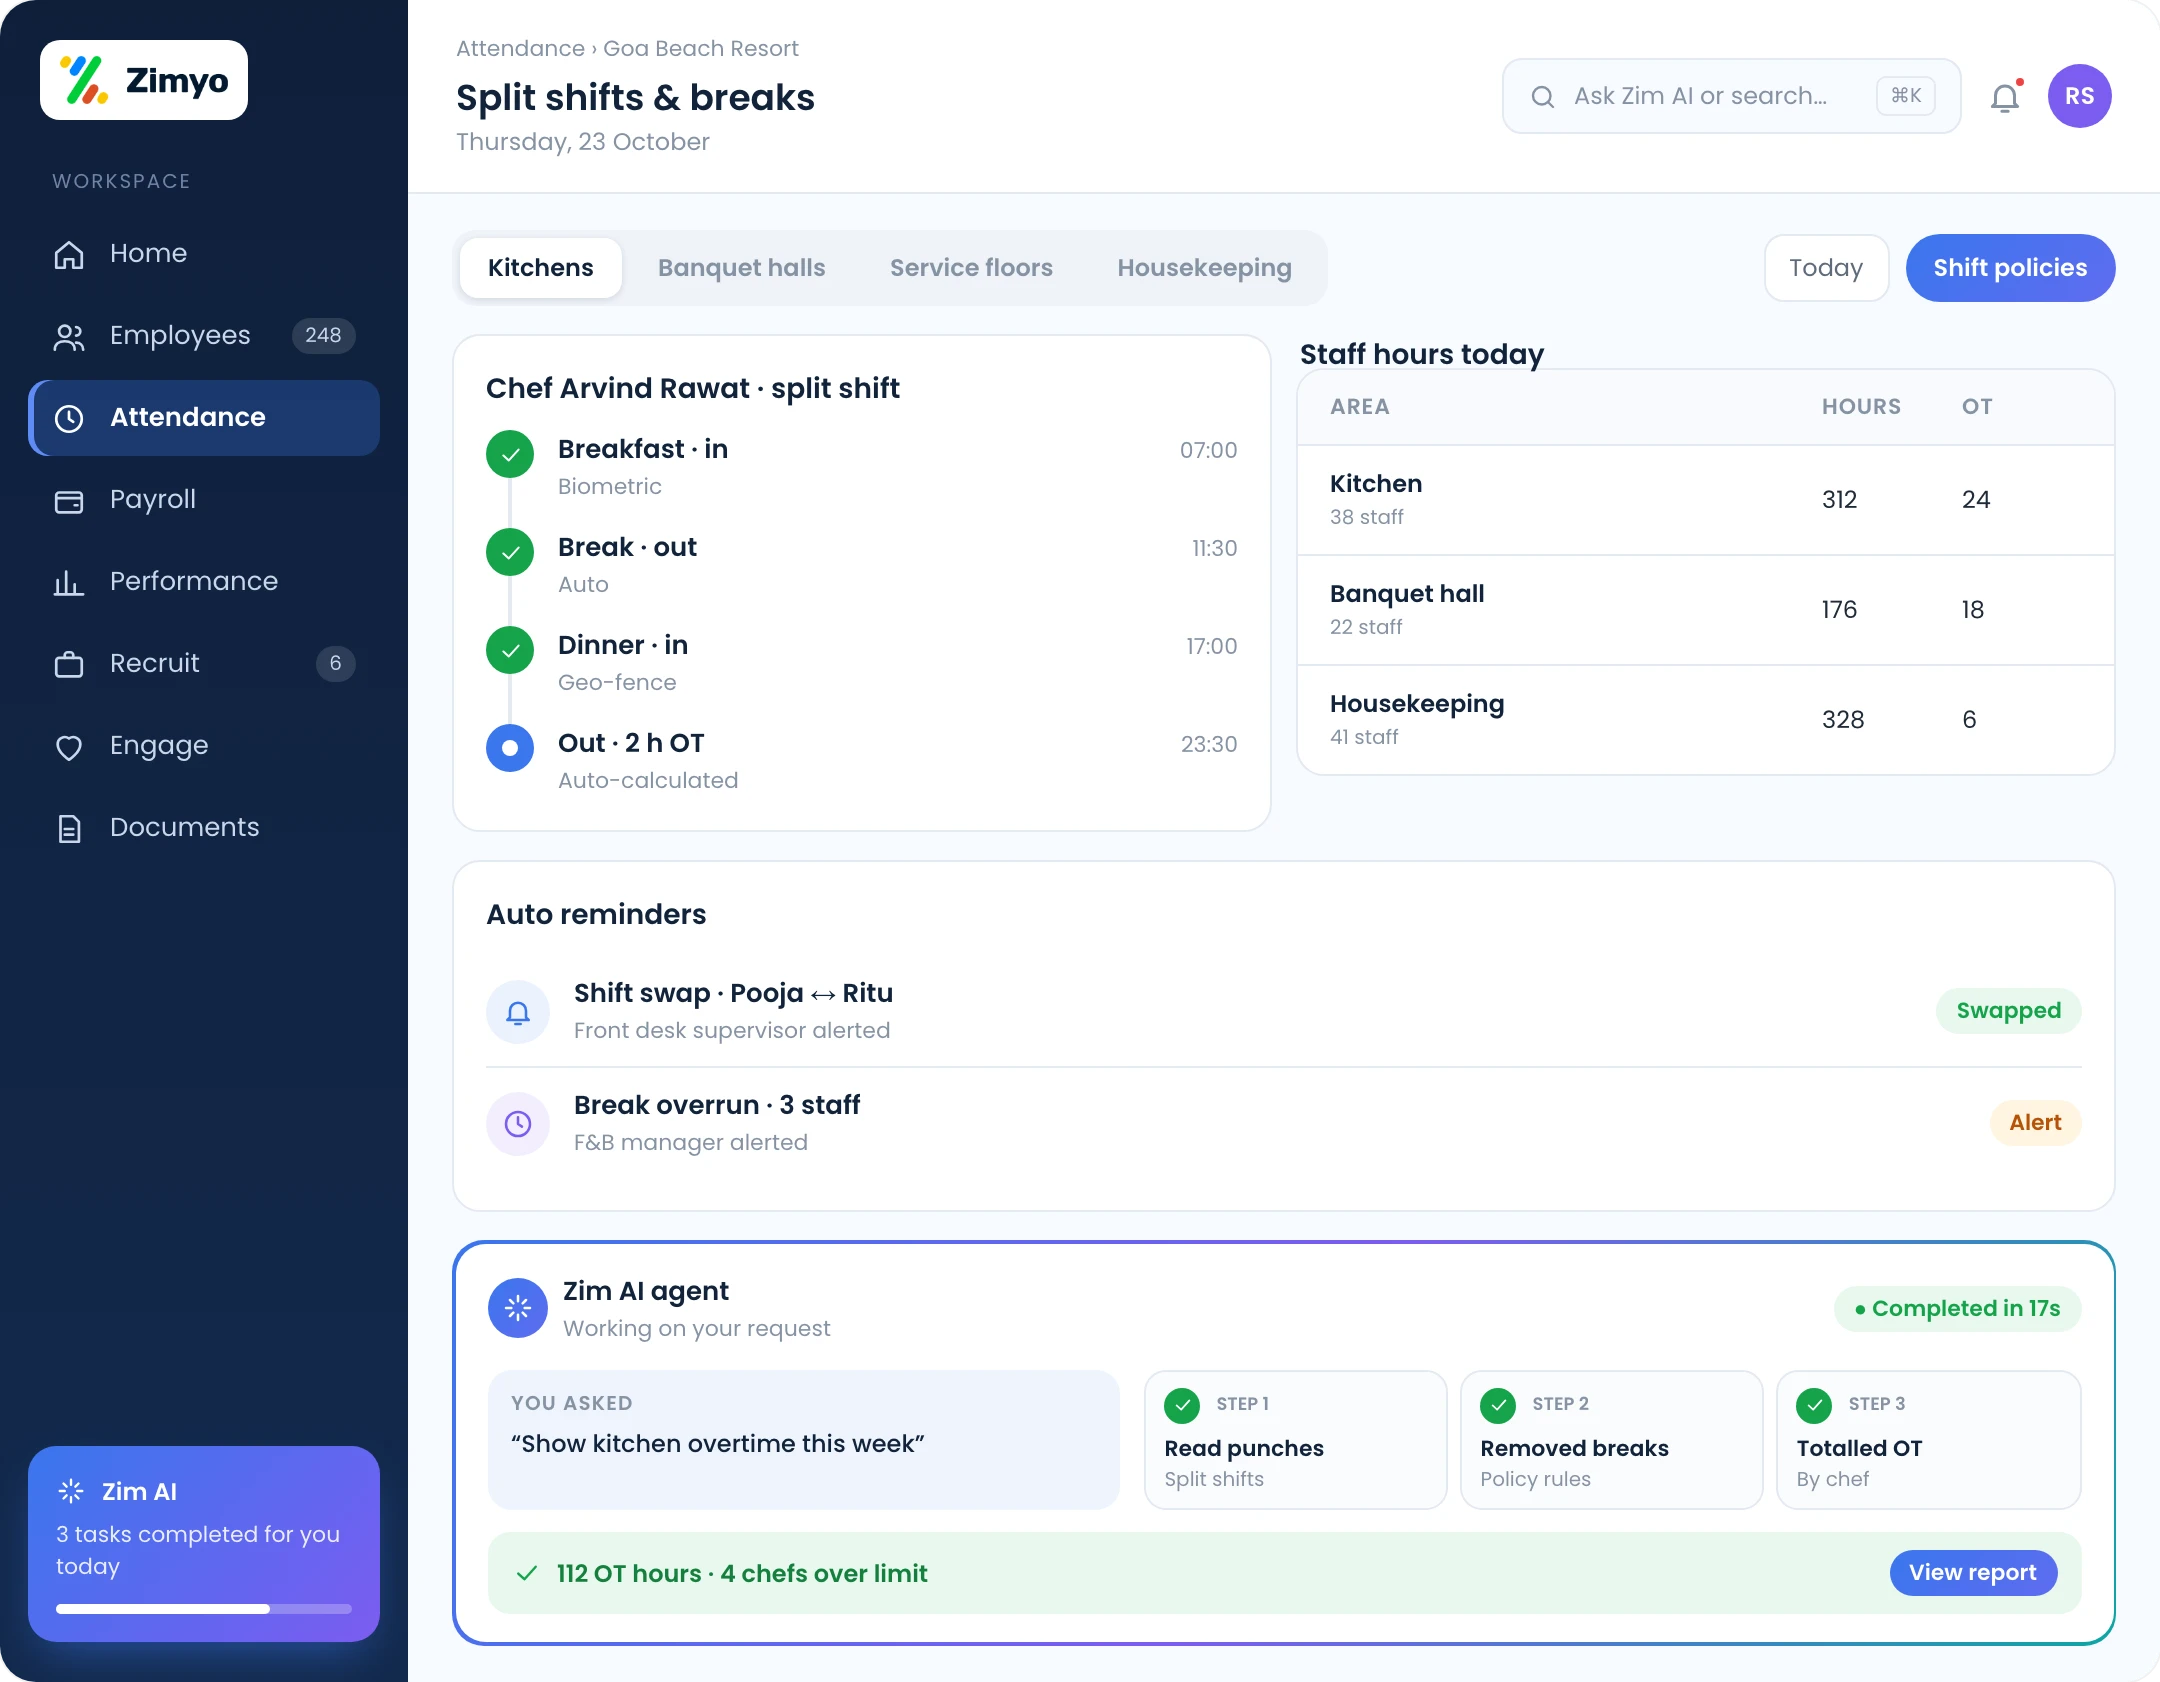
Task: Click Breakfast in green check marker
Action: 510,454
